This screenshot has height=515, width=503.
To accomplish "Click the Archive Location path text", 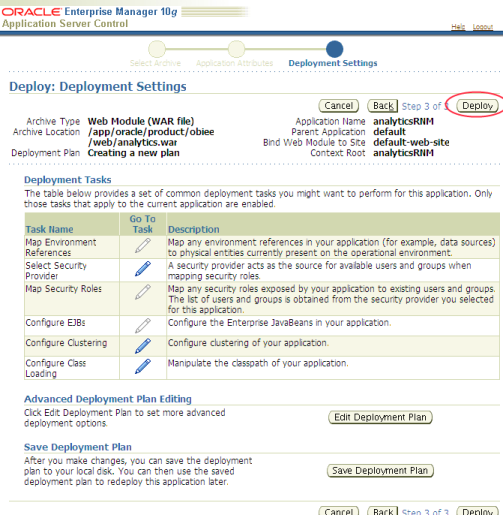I will pos(151,137).
